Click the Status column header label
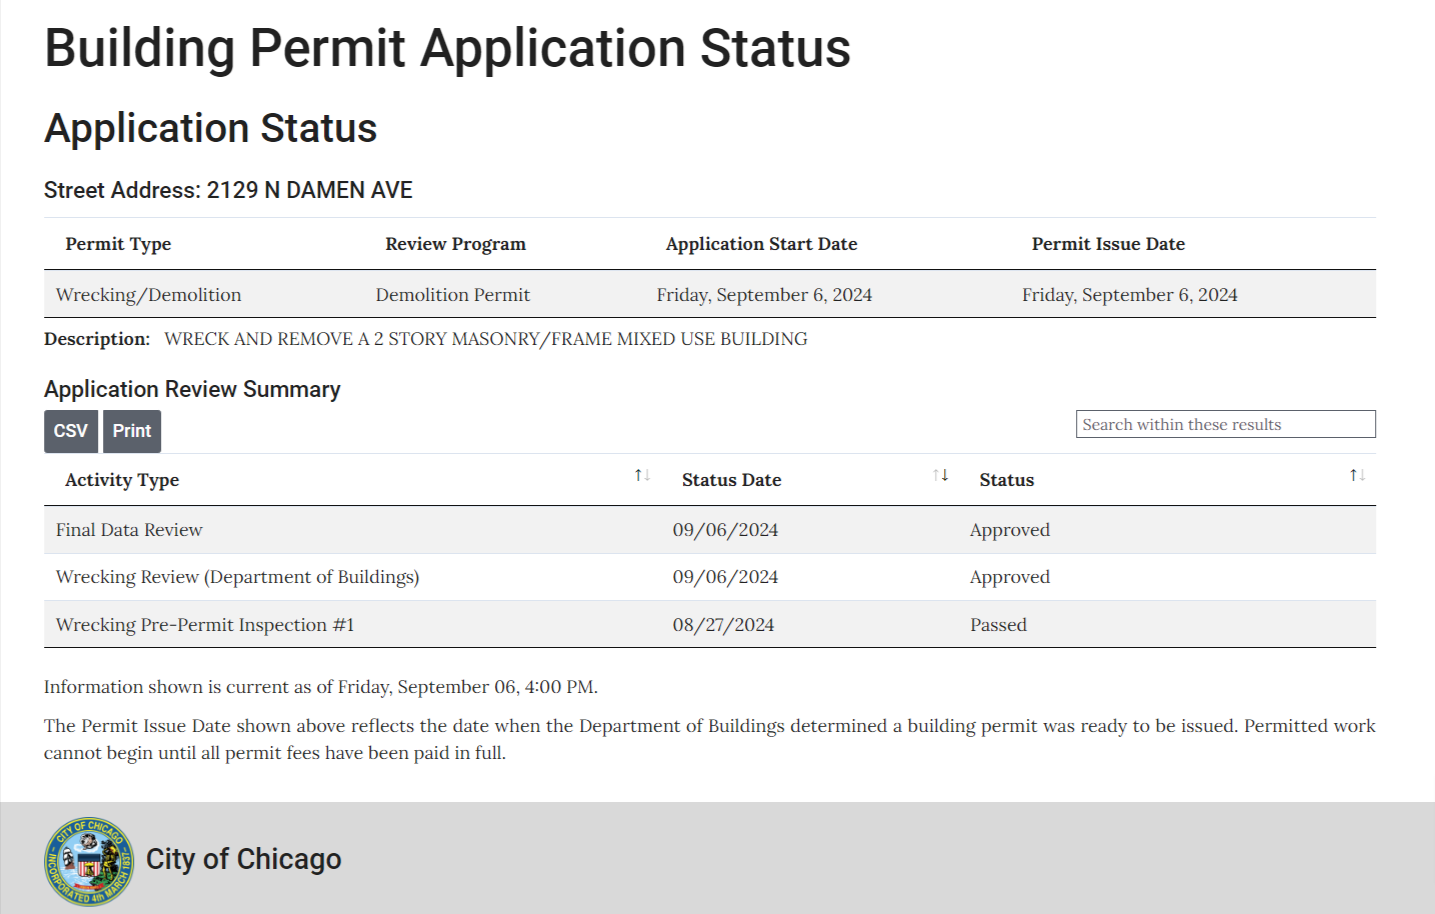The image size is (1435, 914). point(1006,480)
